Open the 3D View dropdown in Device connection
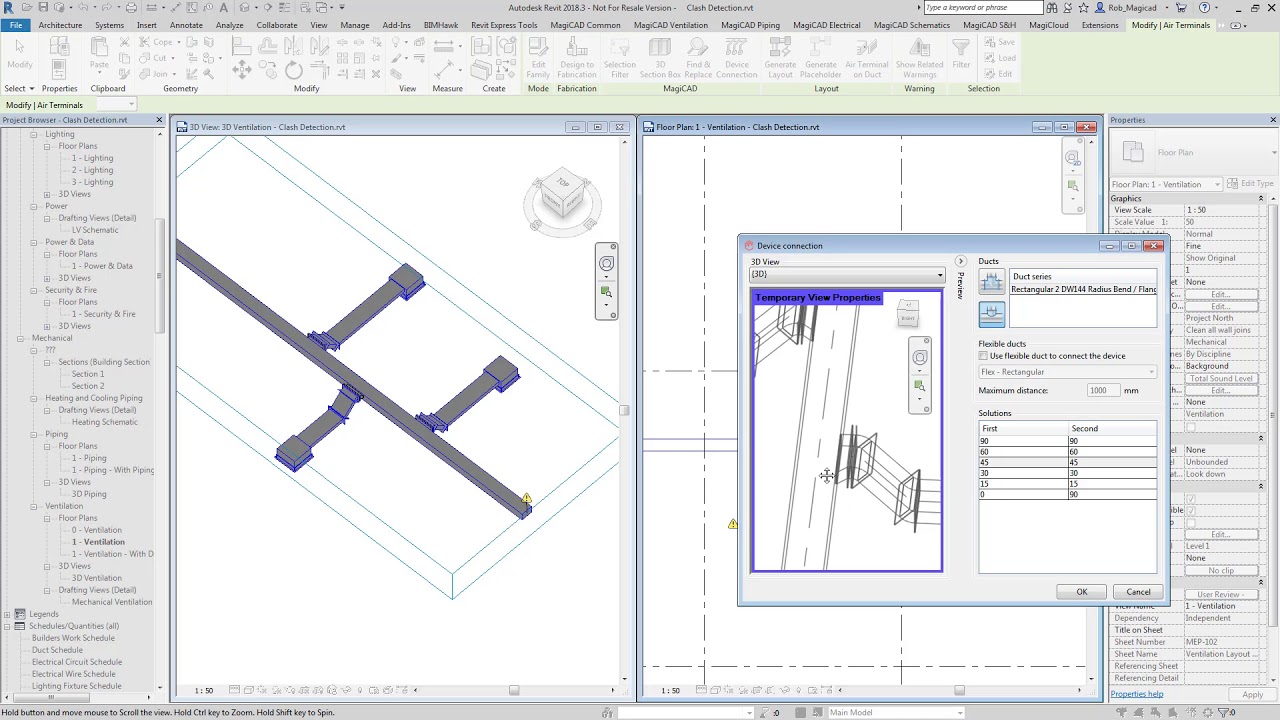This screenshot has width=1280, height=720. (x=847, y=274)
